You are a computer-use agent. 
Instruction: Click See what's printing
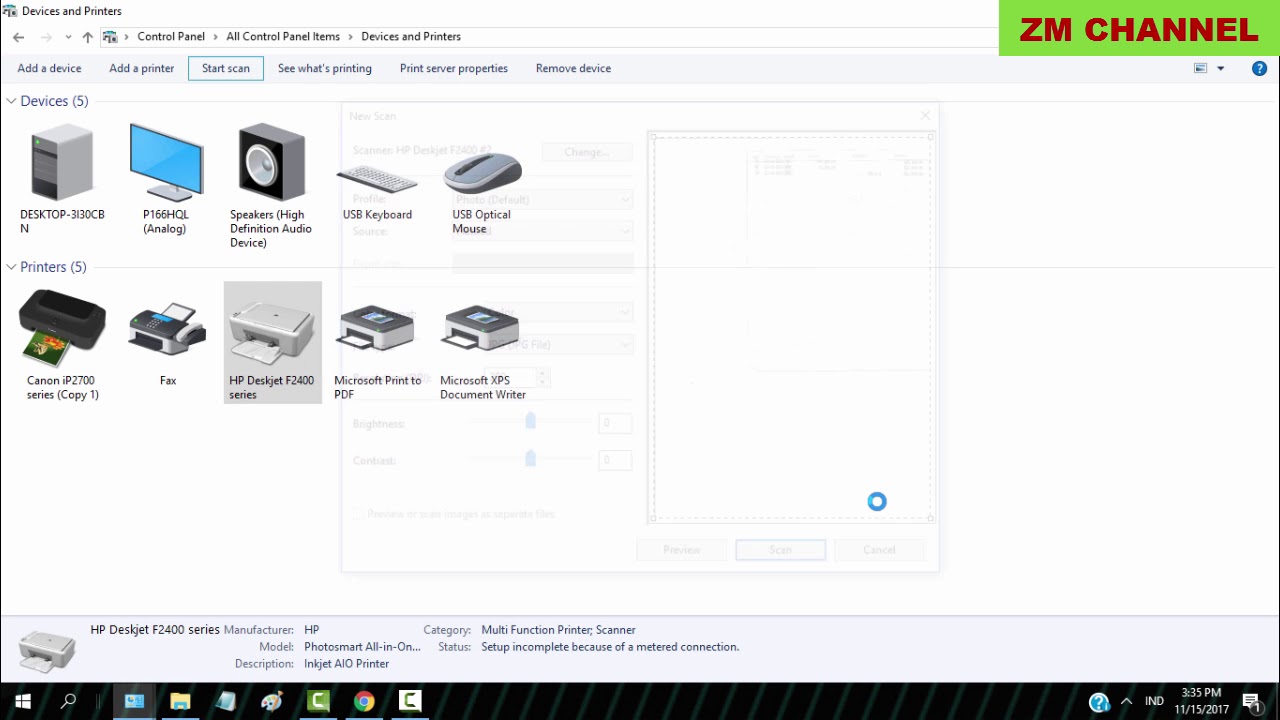(325, 68)
